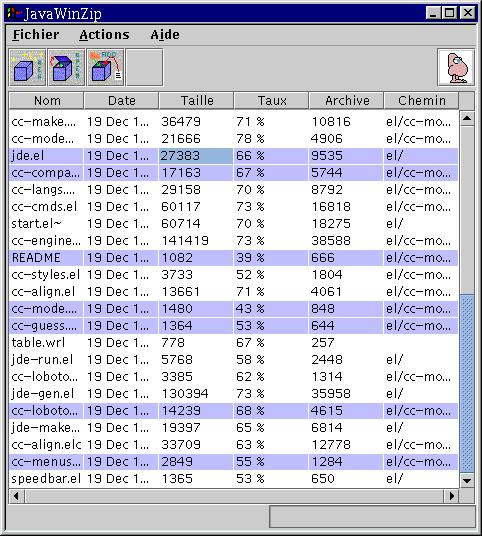Click the JavaWinZip title bar icon
The height and width of the screenshot is (536, 482).
[14, 14]
